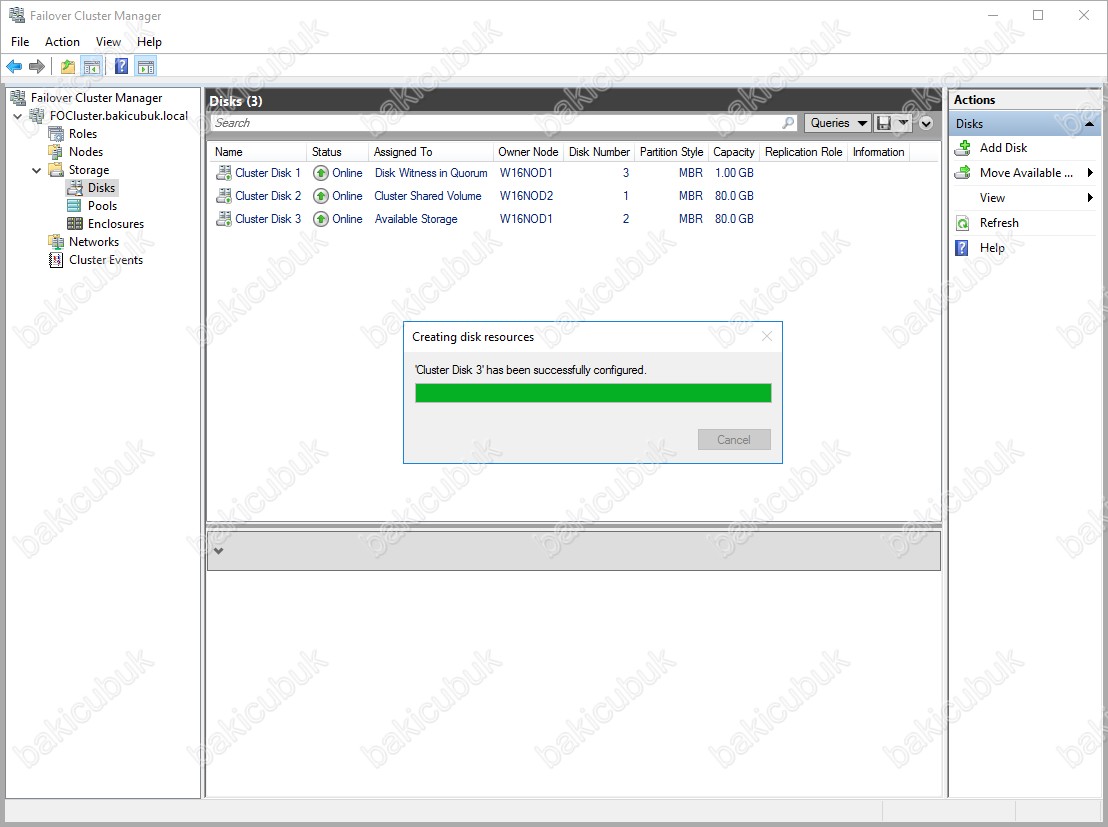Maximize the Failover Cluster Manager window
1108x827 pixels.
pyautogui.click(x=1038, y=15)
